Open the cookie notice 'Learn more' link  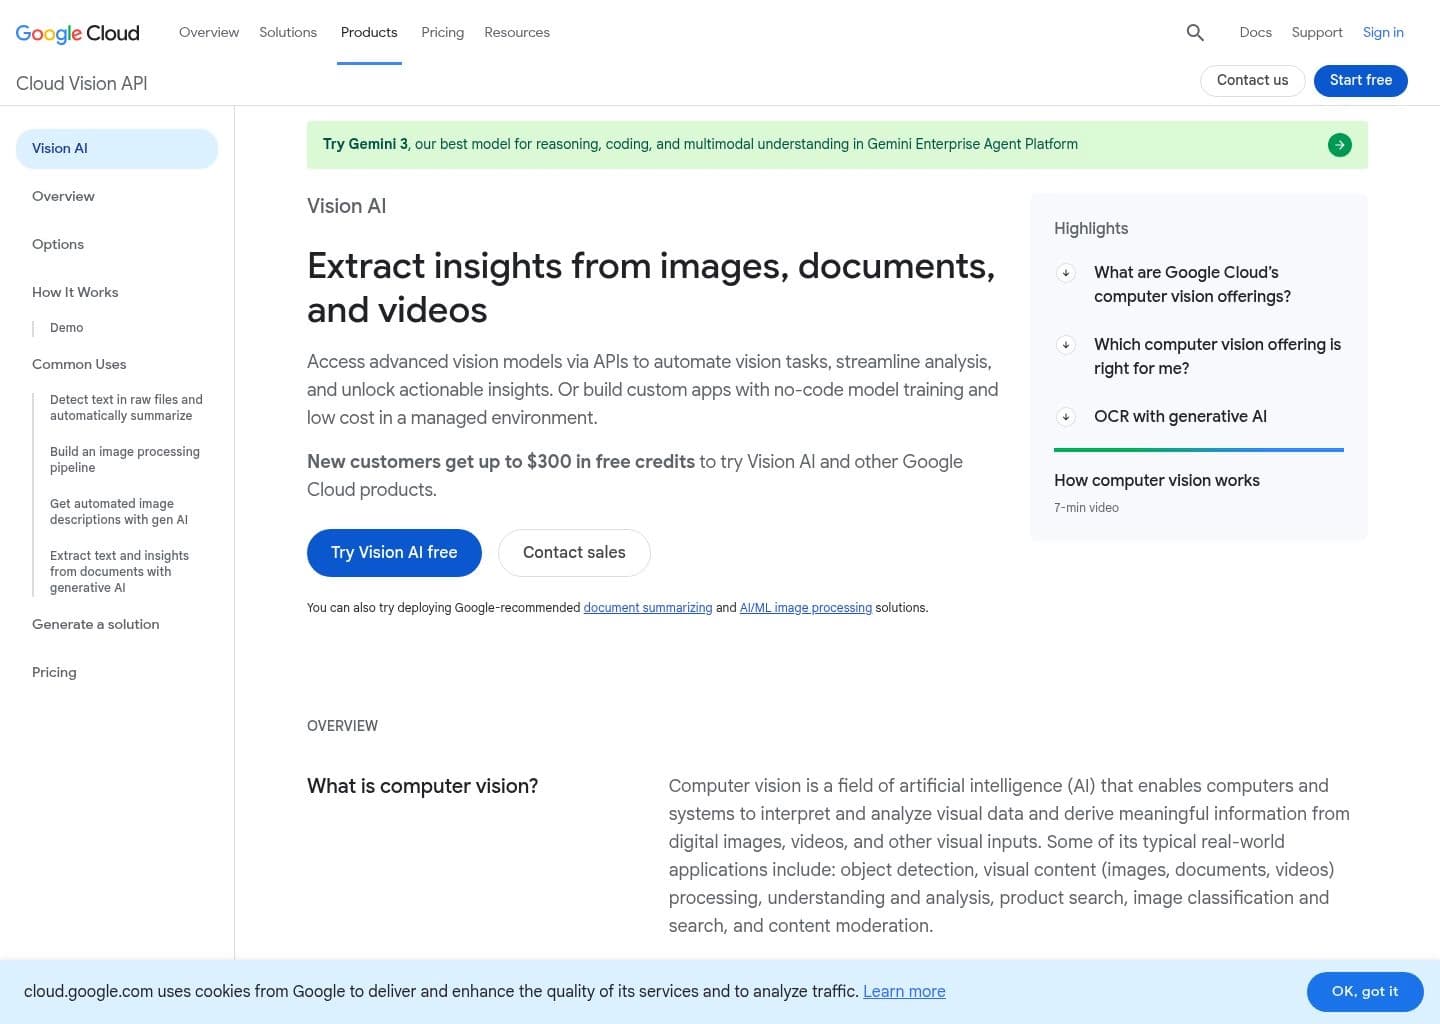point(904,991)
